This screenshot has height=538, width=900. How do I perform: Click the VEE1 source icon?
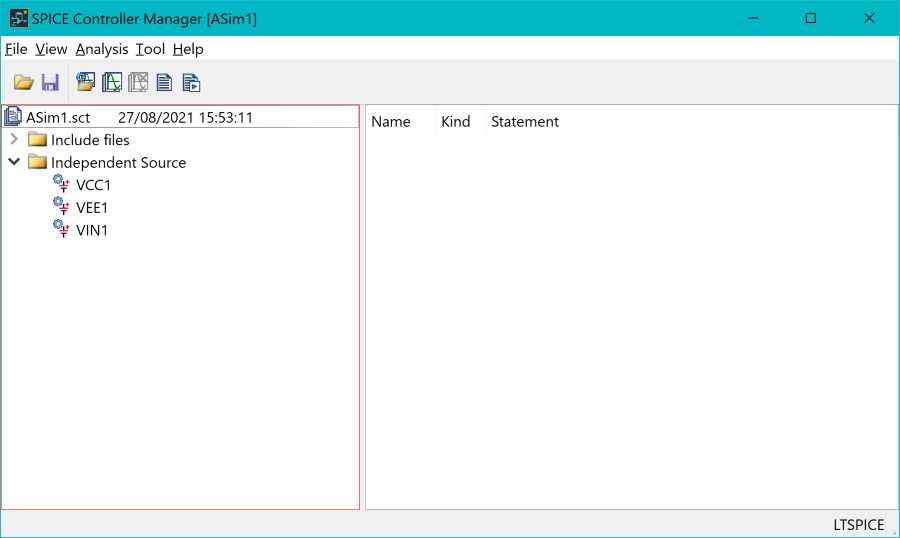point(61,206)
